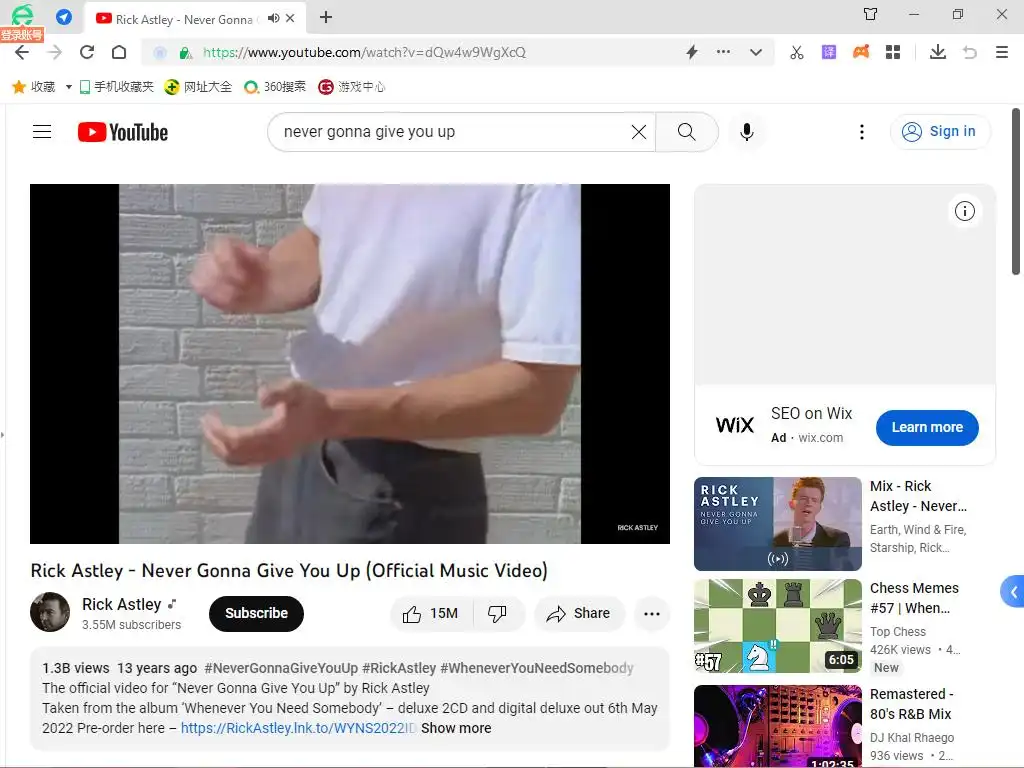Open the orange game controller extension

(x=861, y=52)
